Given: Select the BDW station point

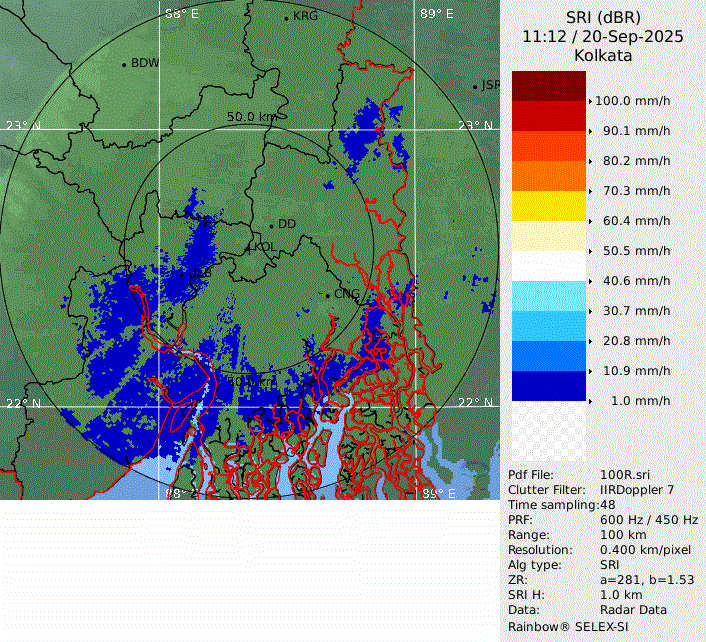Looking at the screenshot, I should 124,65.
